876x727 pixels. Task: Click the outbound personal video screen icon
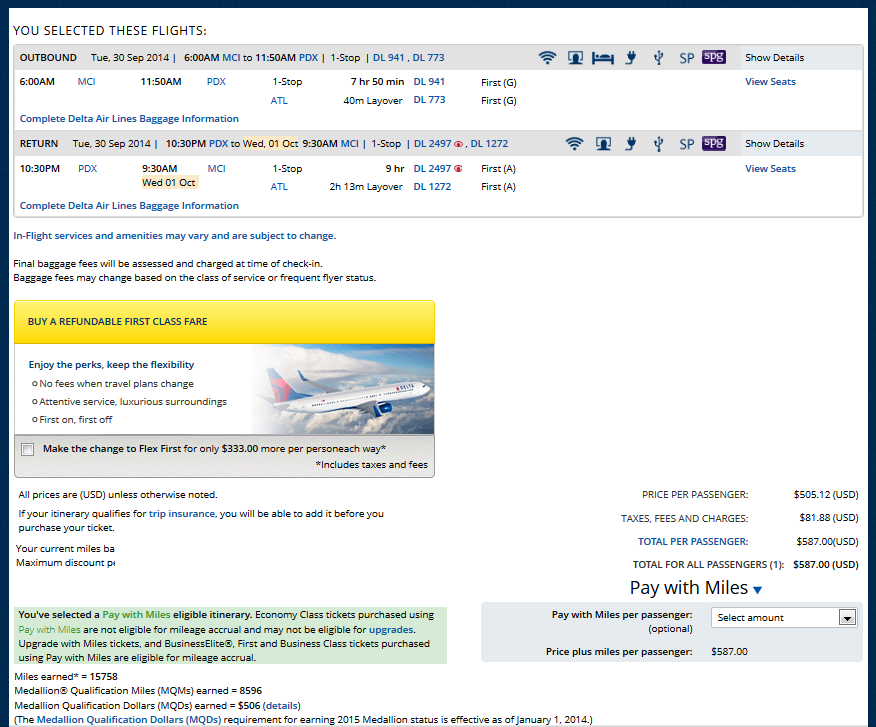(575, 58)
